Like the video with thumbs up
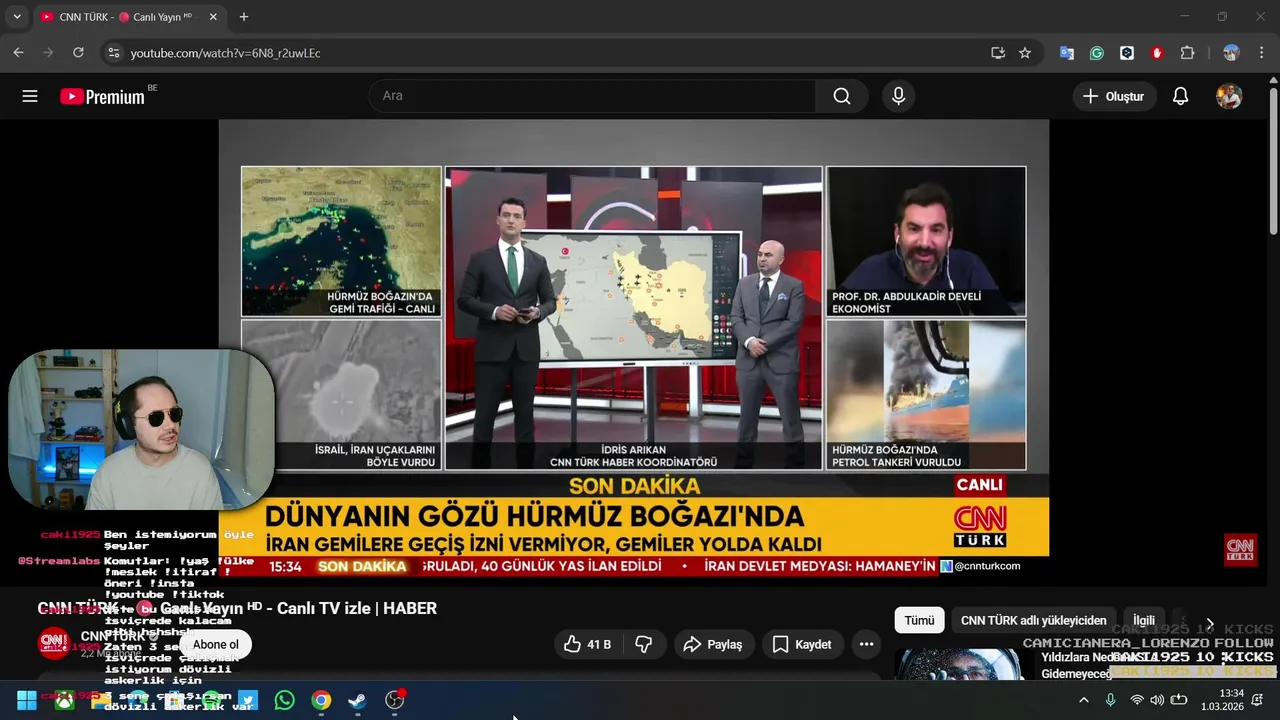Viewport: 1280px width, 720px height. (x=588, y=645)
